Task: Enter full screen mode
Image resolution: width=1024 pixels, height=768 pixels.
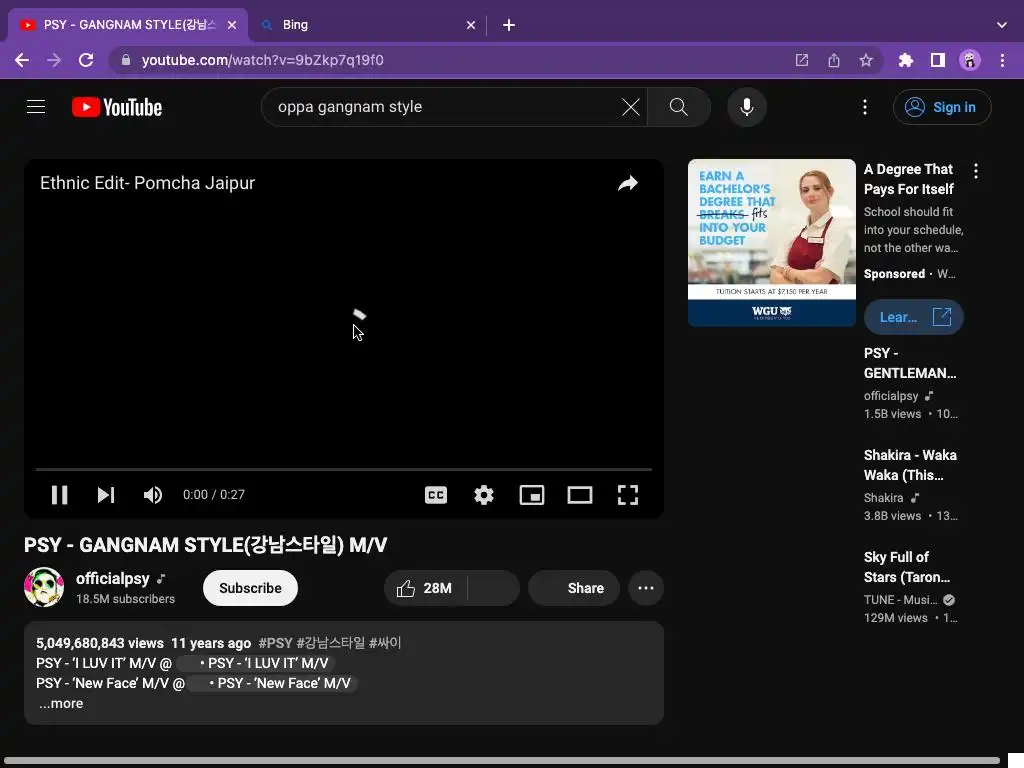Action: 628,495
